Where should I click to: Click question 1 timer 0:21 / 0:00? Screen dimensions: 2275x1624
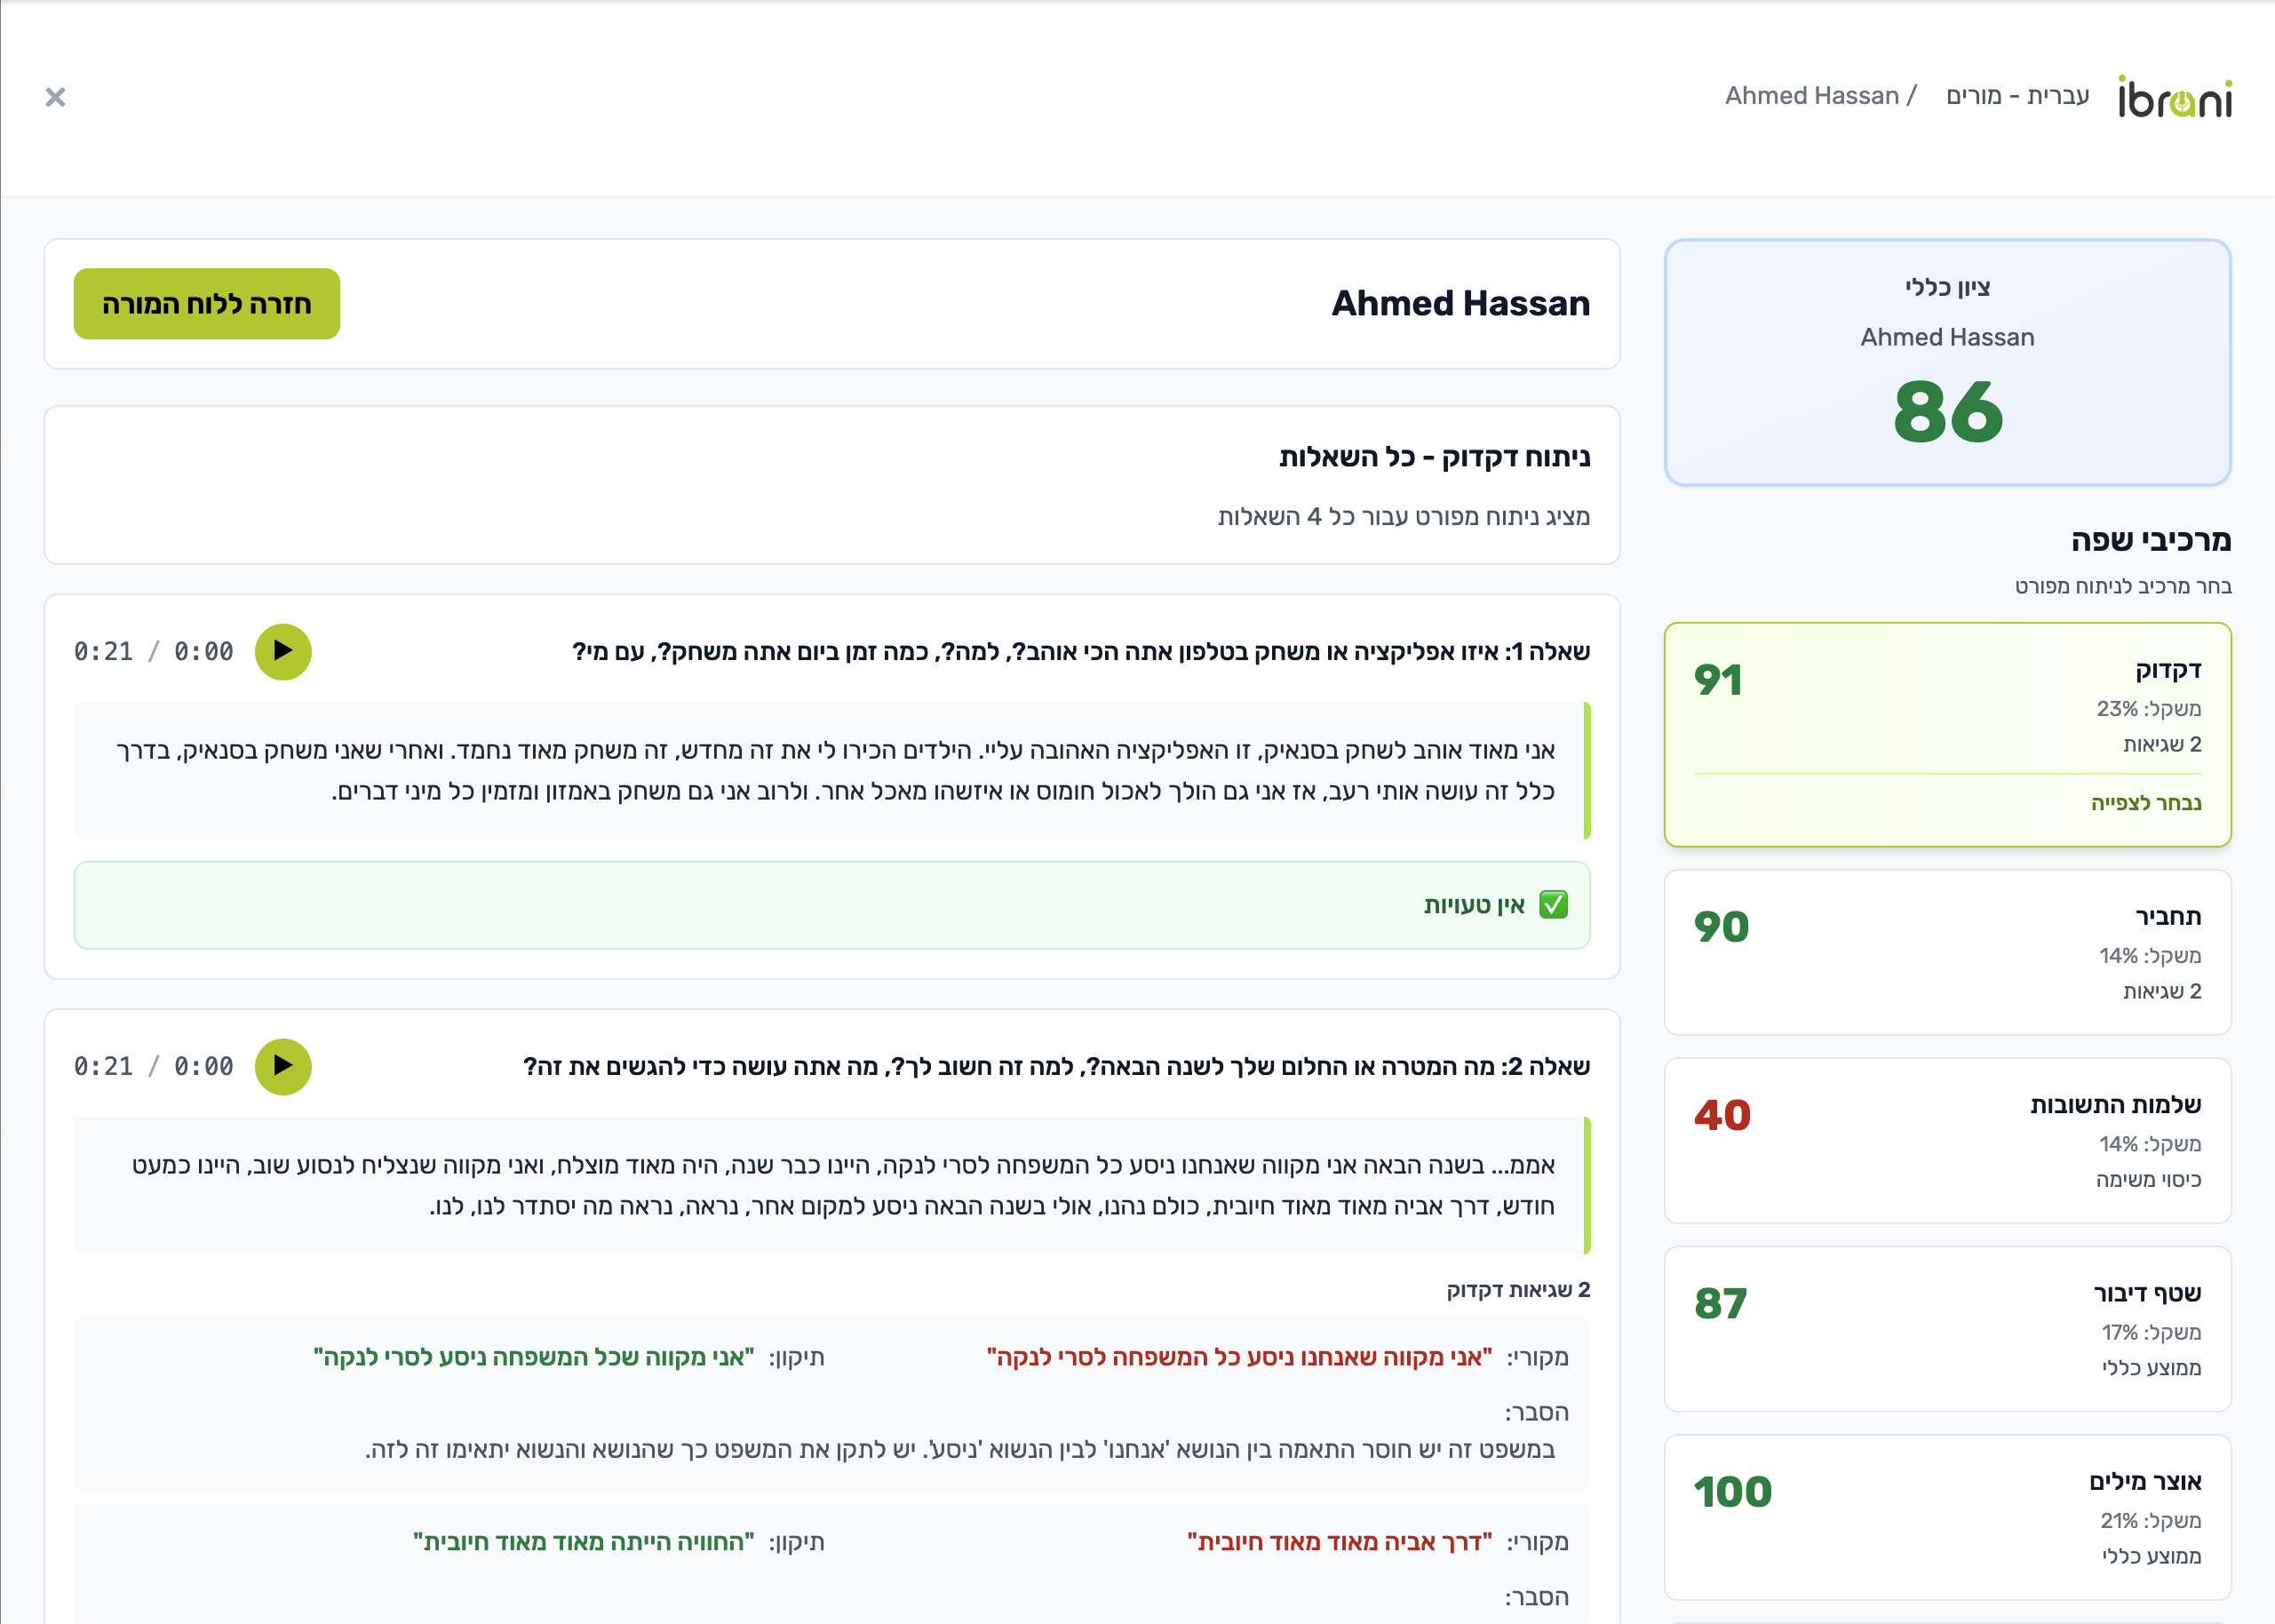click(153, 652)
